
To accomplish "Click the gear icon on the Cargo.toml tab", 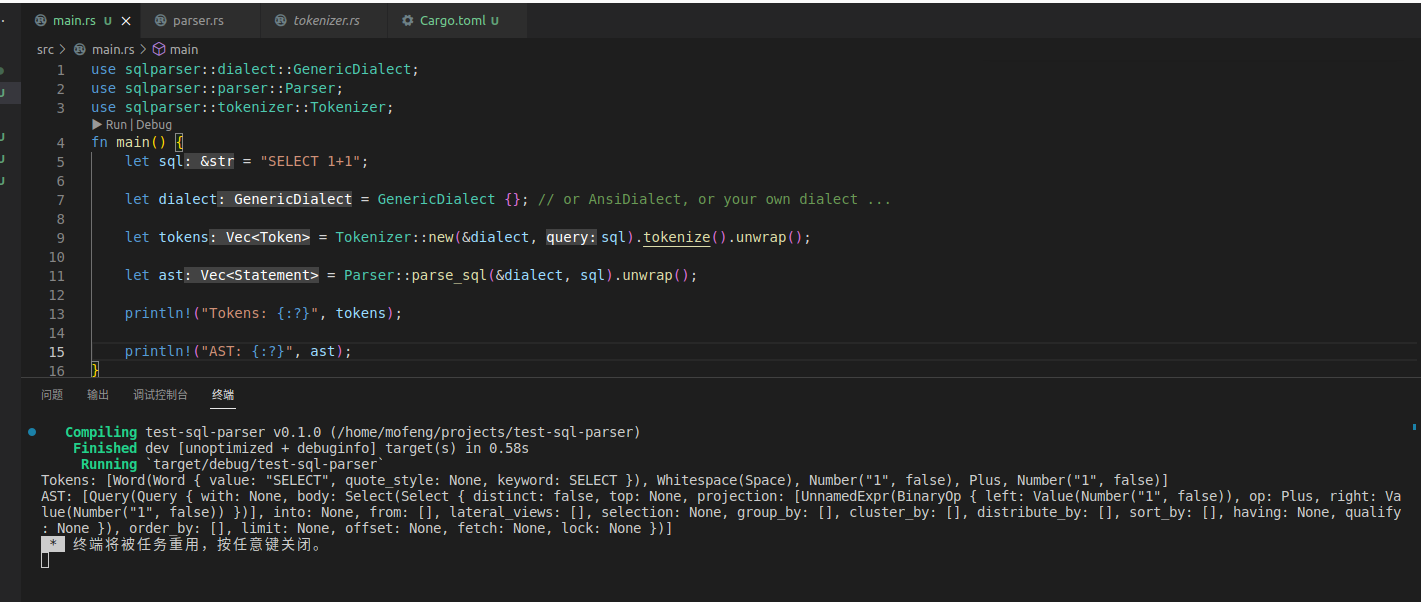I will coord(406,18).
